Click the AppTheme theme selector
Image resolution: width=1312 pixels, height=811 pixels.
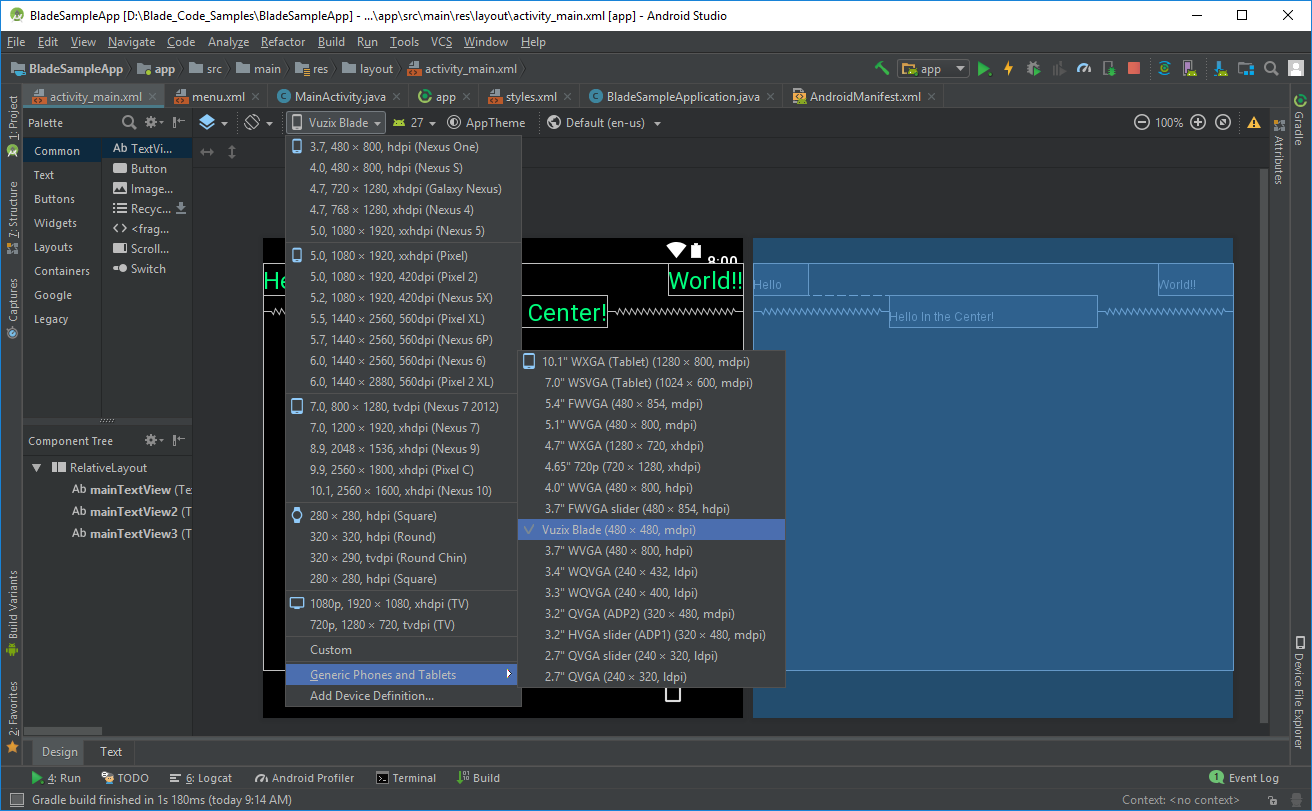(x=486, y=122)
